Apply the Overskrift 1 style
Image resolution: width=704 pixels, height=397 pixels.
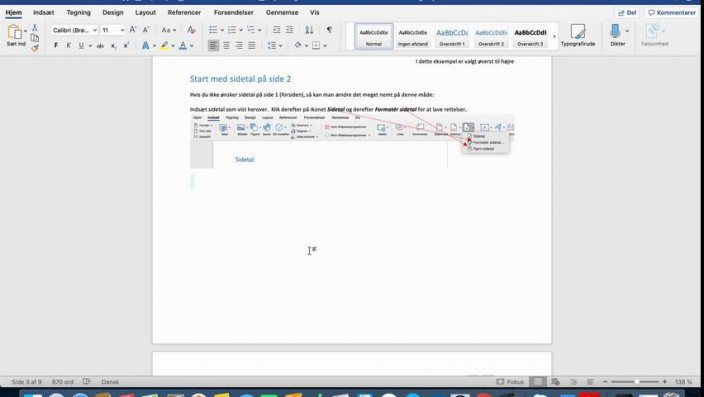[452, 36]
